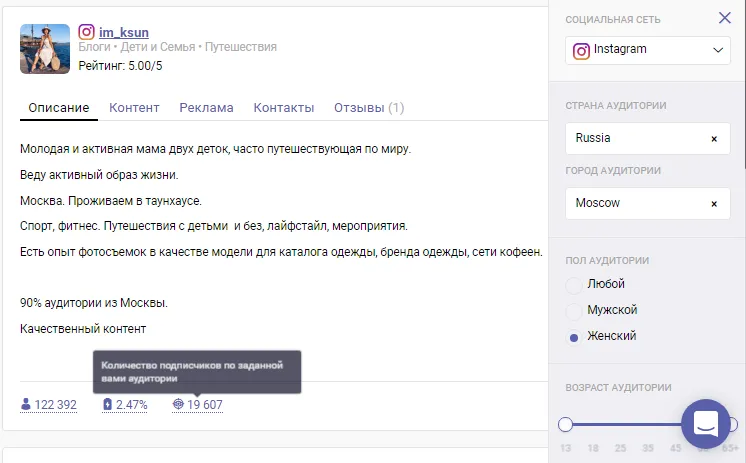Click the Russia country field
Viewport: 746px width, 463px height.
[648, 138]
